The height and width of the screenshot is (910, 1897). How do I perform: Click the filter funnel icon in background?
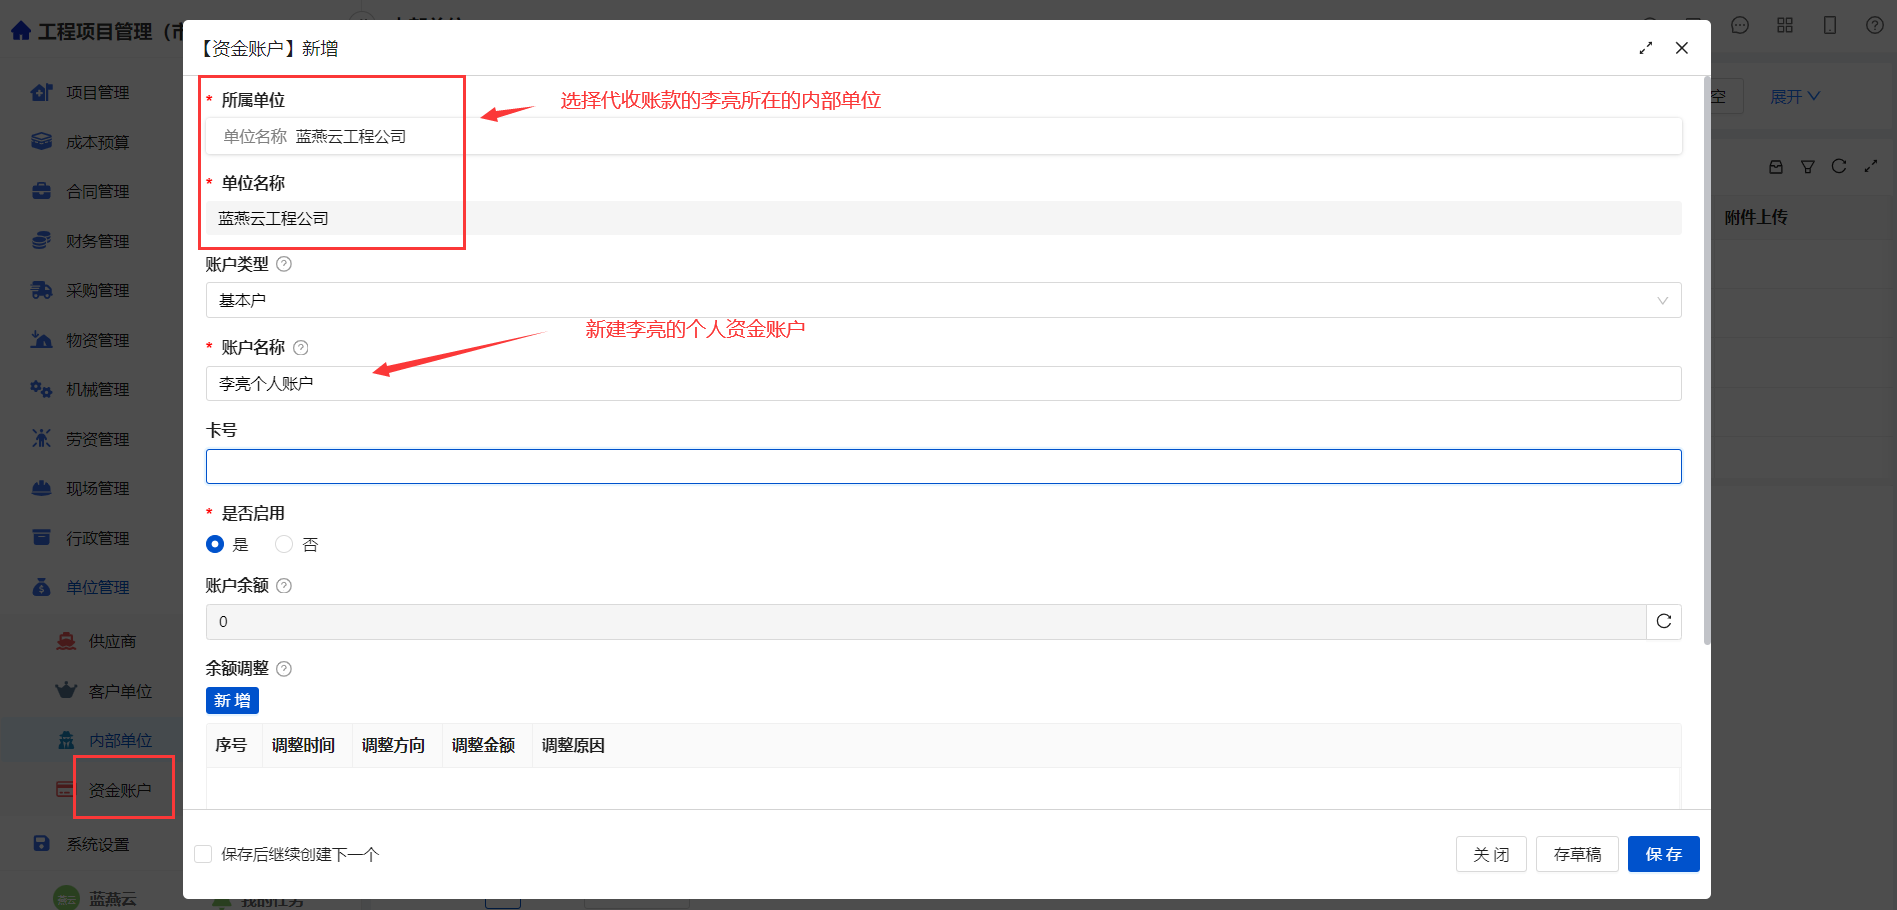pyautogui.click(x=1808, y=167)
